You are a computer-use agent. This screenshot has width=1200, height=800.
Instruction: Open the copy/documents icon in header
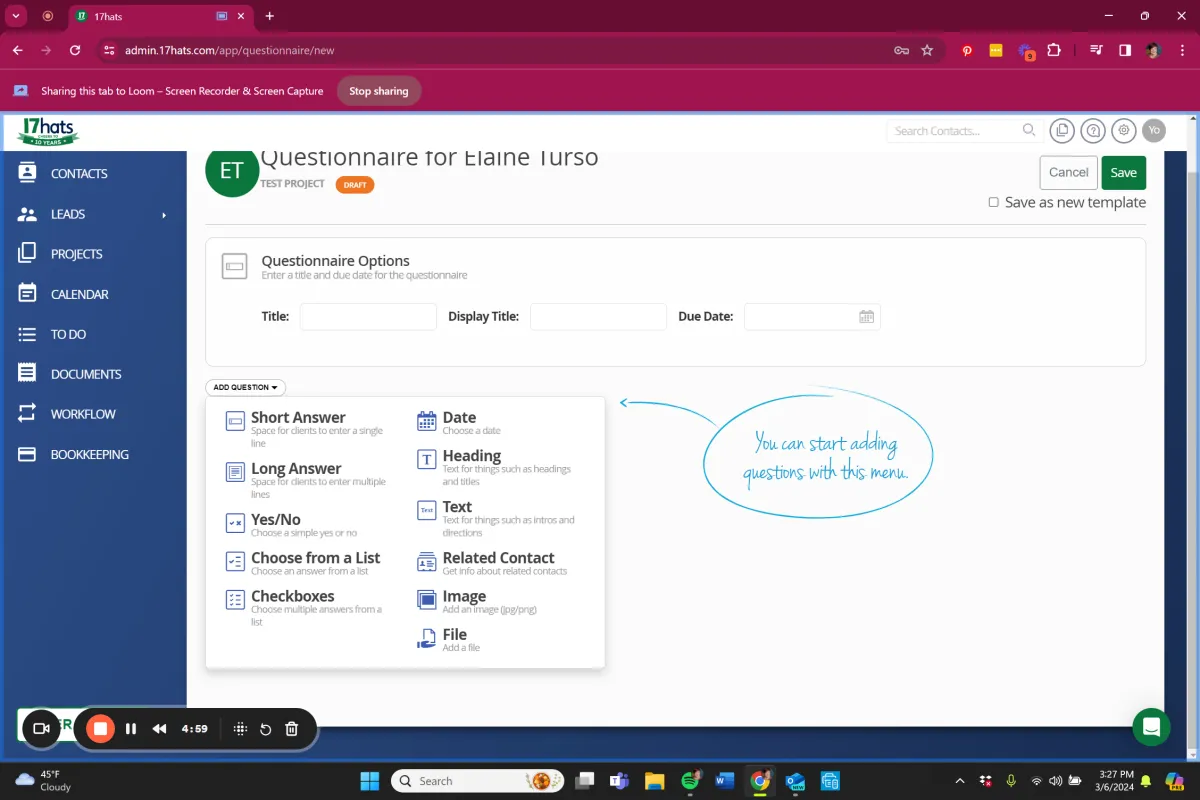(x=1061, y=130)
